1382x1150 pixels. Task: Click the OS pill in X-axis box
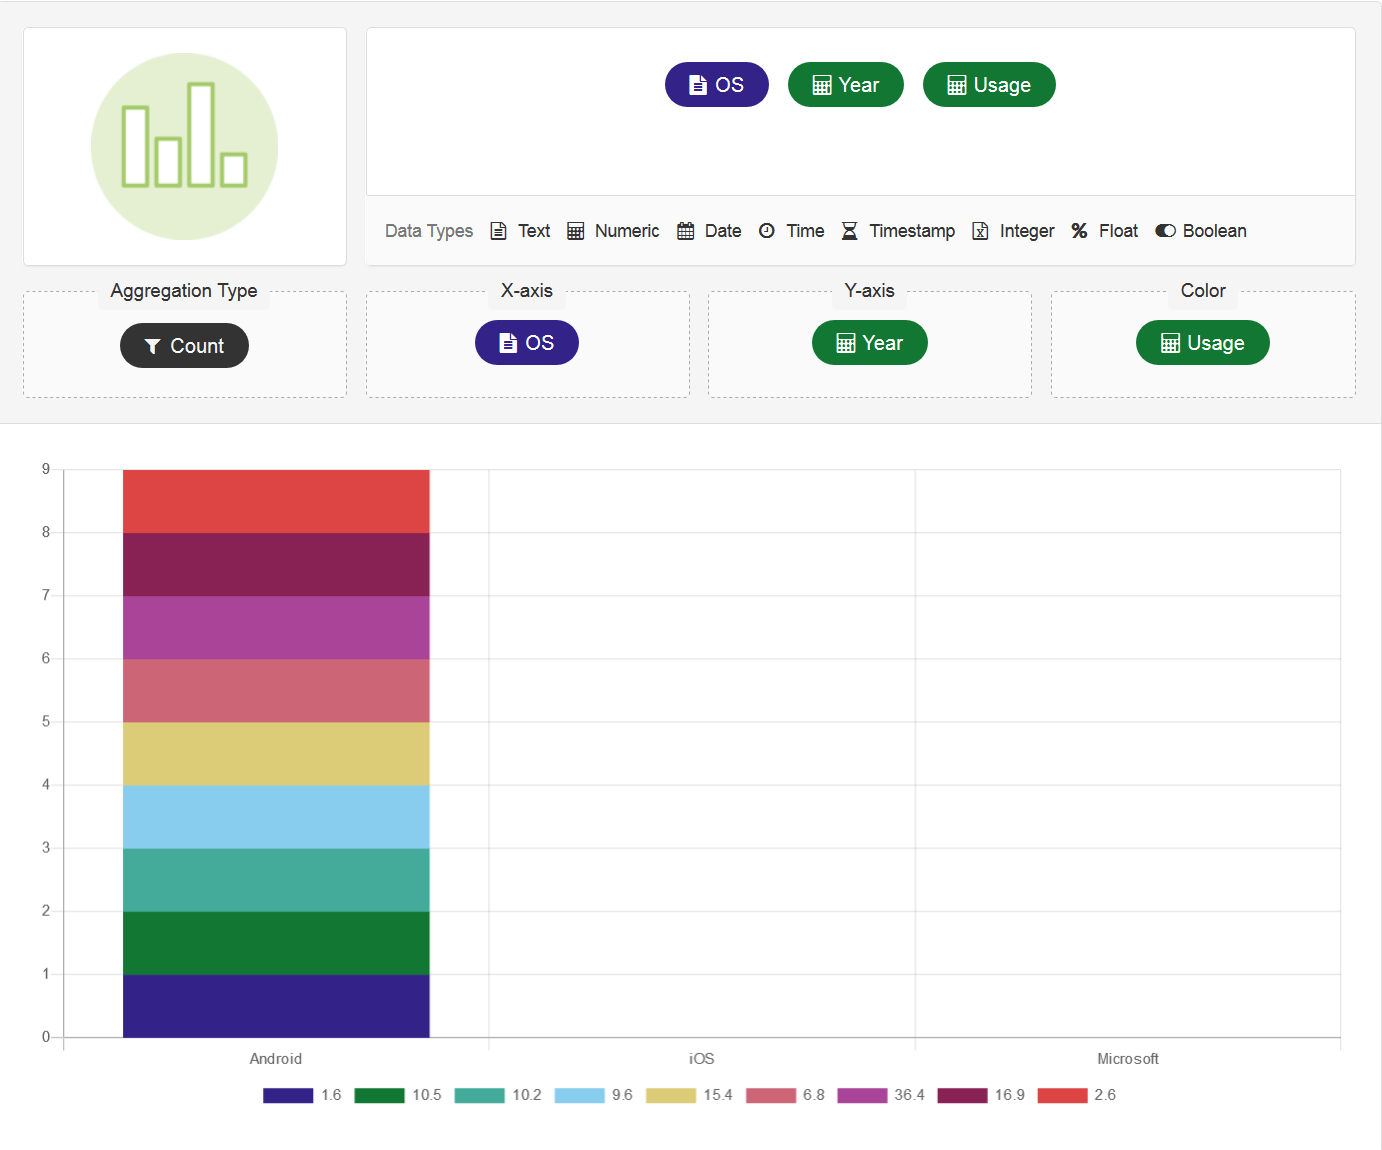[527, 343]
